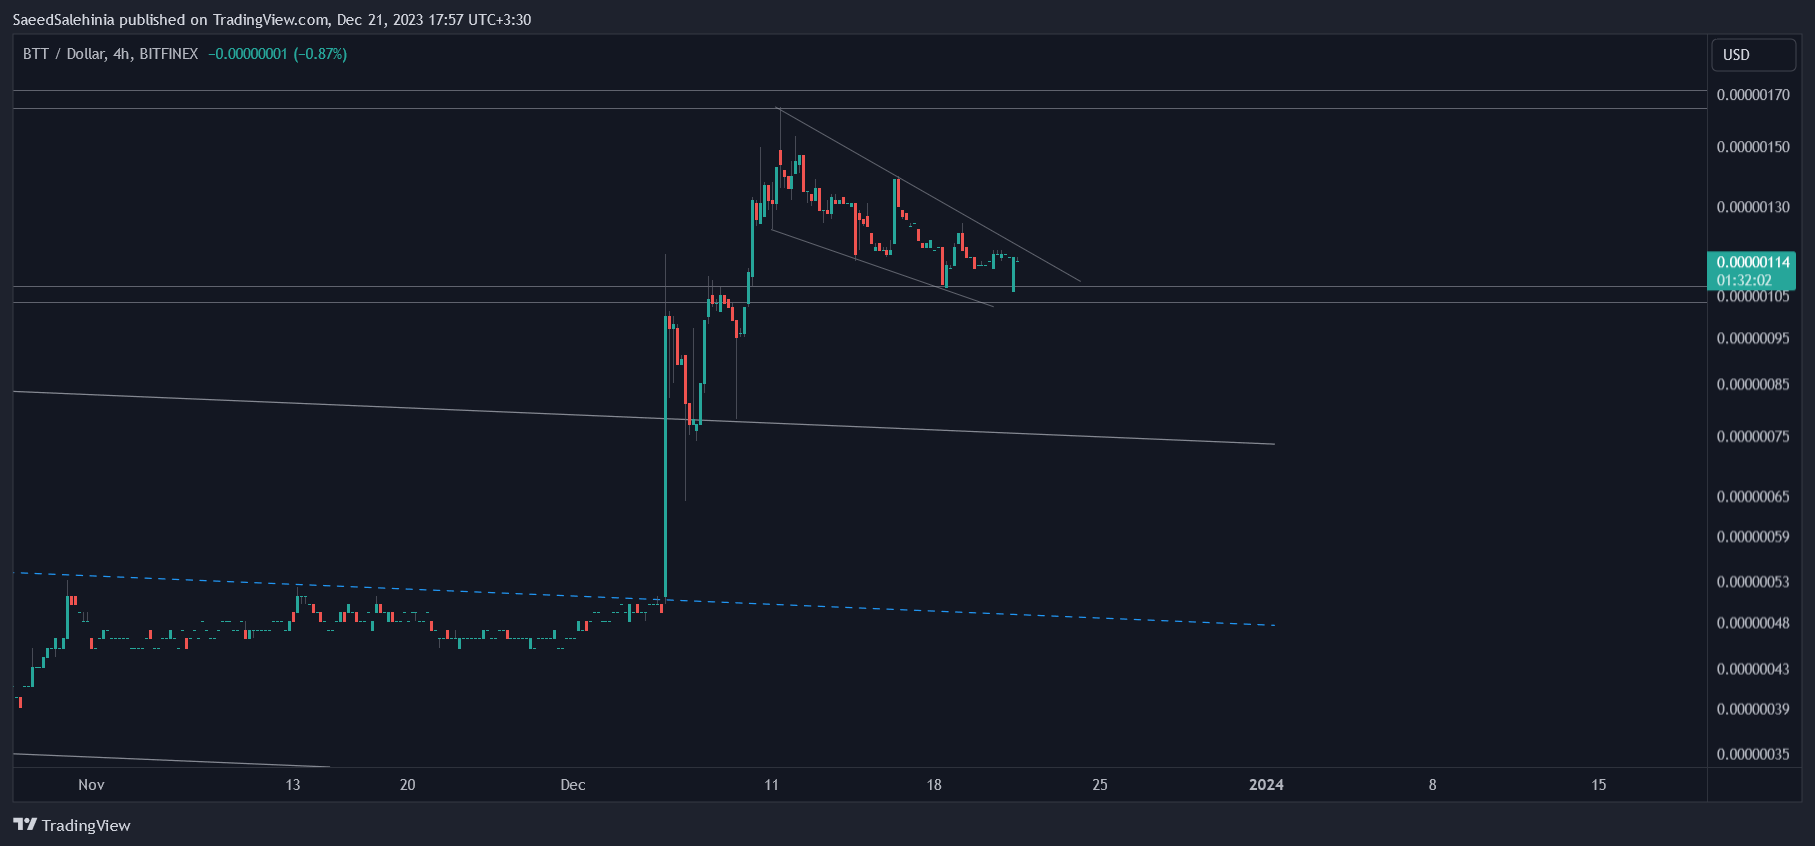Click the 0.00000130 price axis label

pyautogui.click(x=1753, y=207)
